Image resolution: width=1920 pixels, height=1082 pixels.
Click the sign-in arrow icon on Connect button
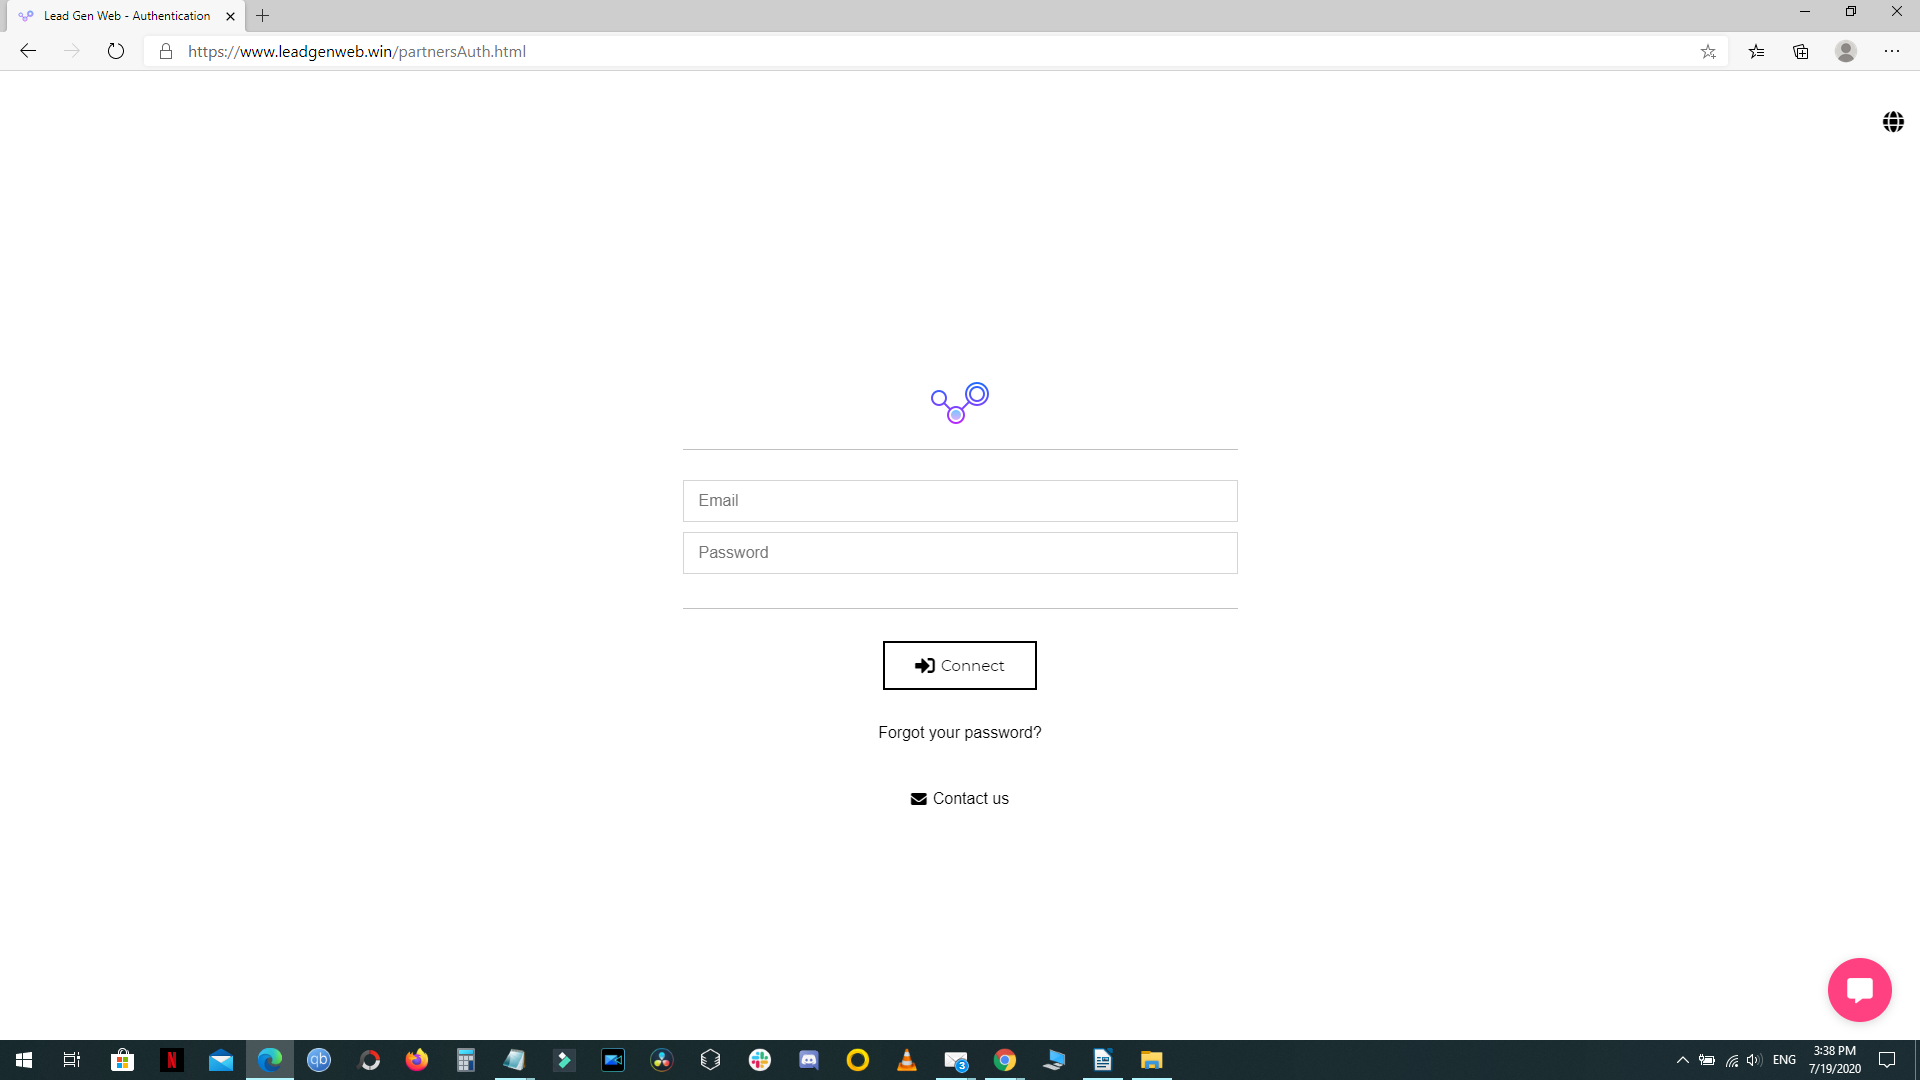tap(923, 666)
